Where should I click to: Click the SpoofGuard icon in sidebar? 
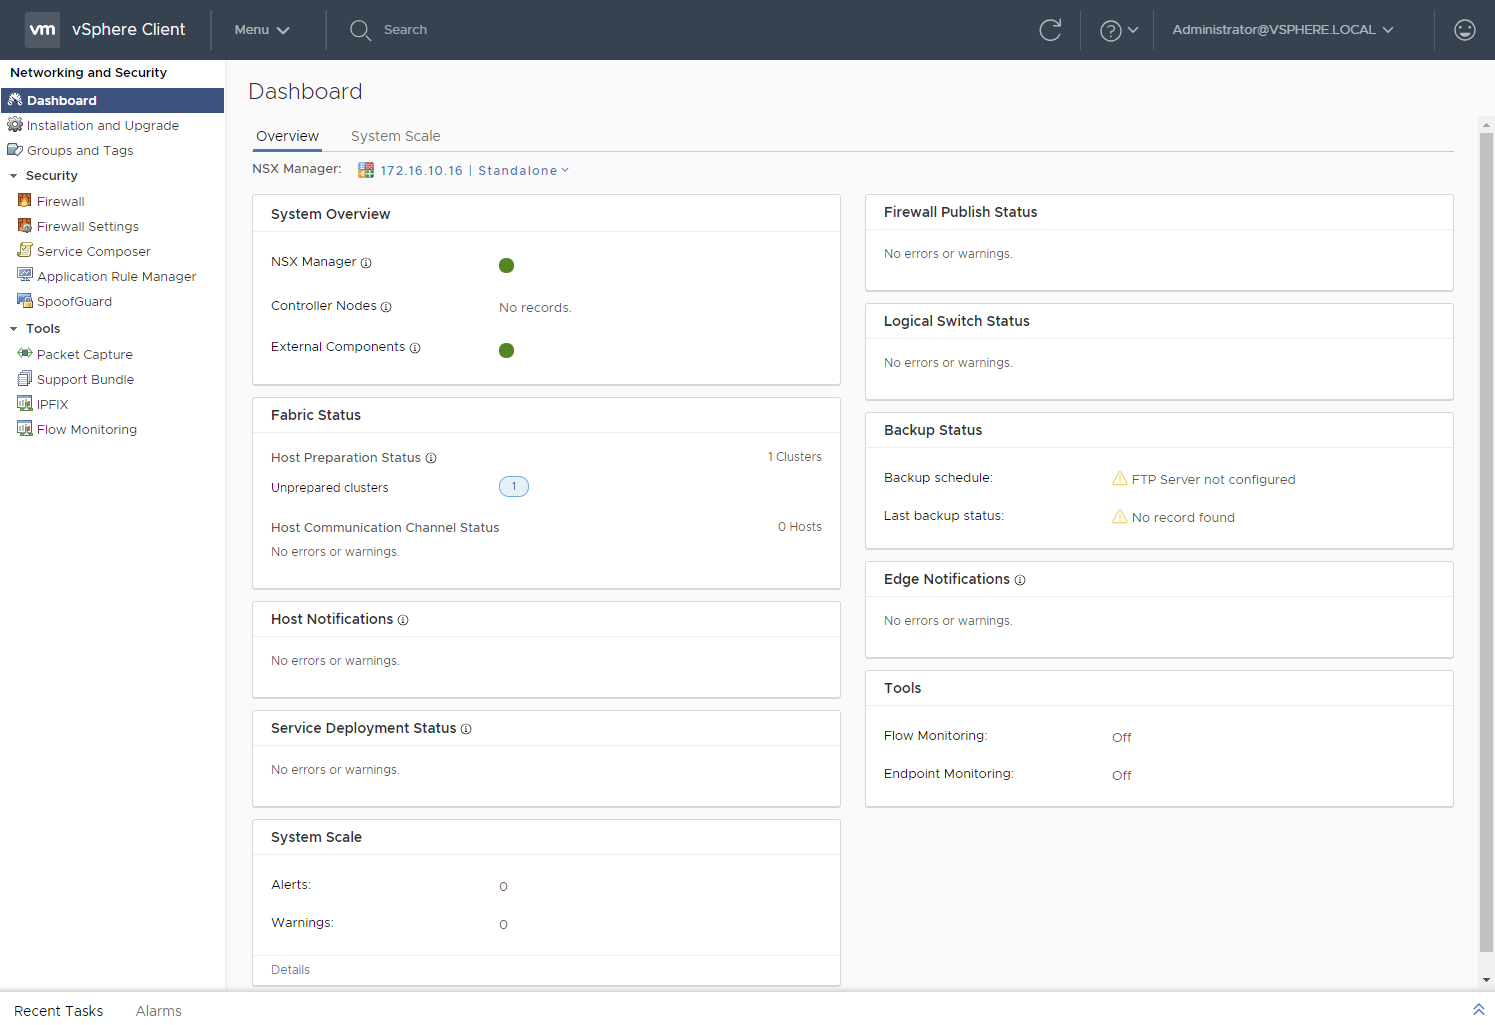tap(25, 301)
